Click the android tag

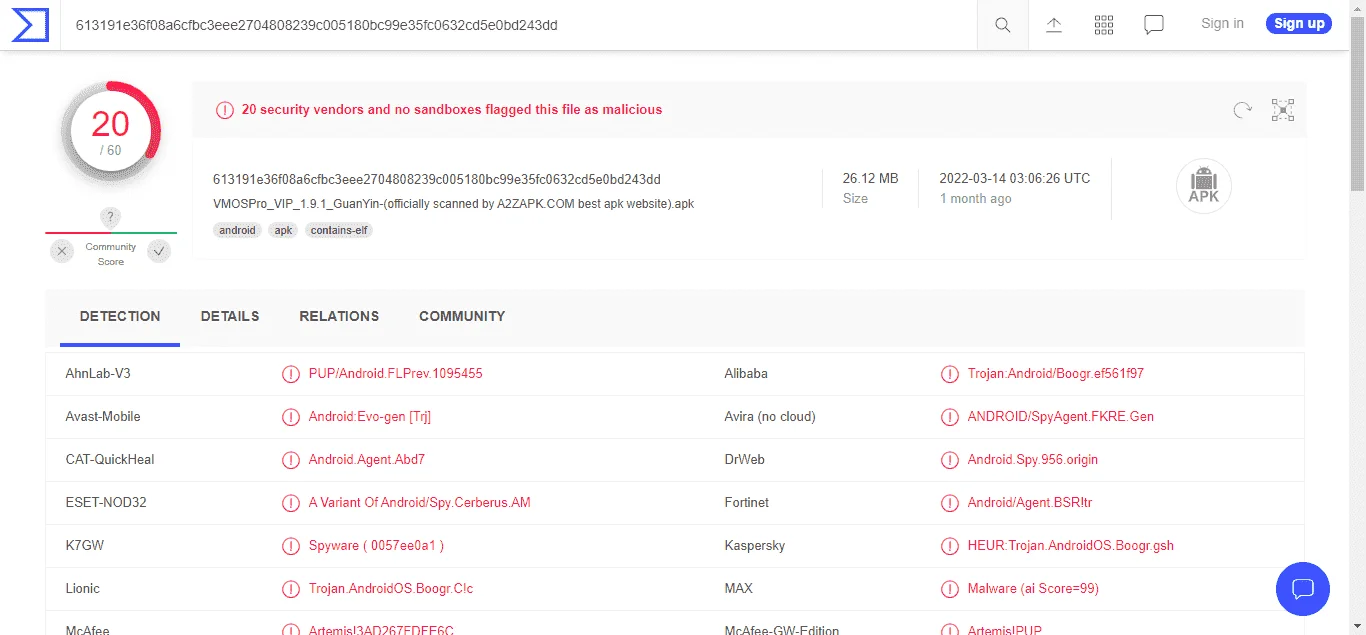point(237,230)
